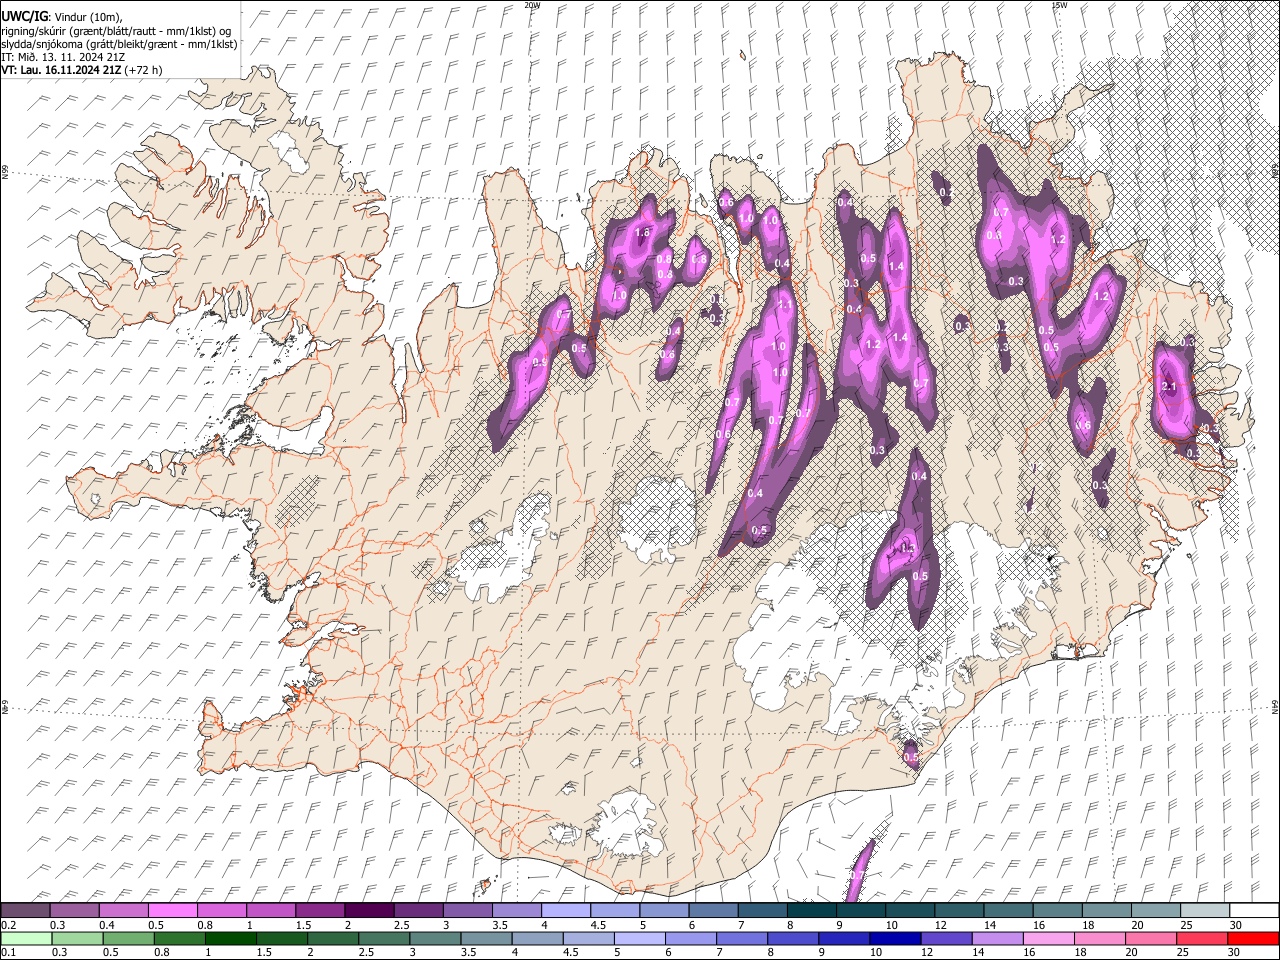Click the VT: Lau. 16.11.2024 21Z (+72 h) line
The height and width of the screenshot is (960, 1280).
click(81, 70)
